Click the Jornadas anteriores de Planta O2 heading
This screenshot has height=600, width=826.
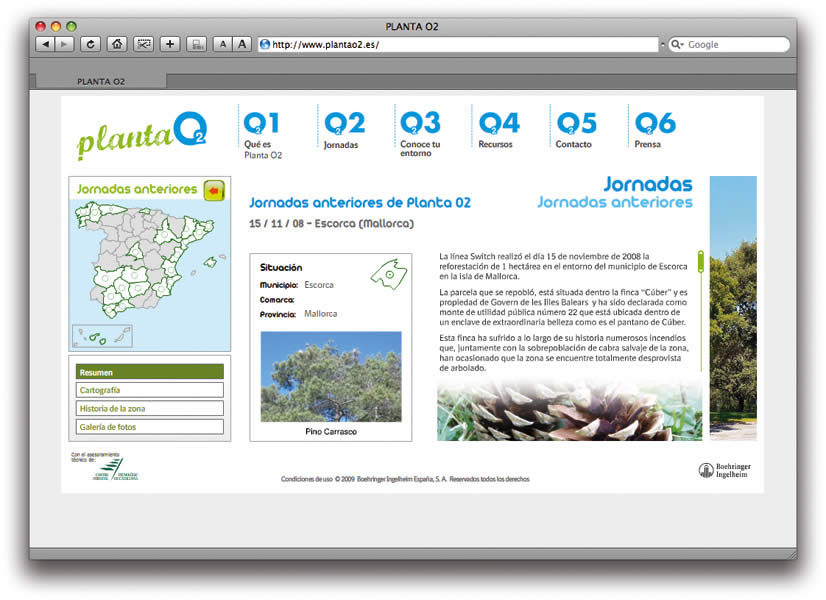[360, 203]
